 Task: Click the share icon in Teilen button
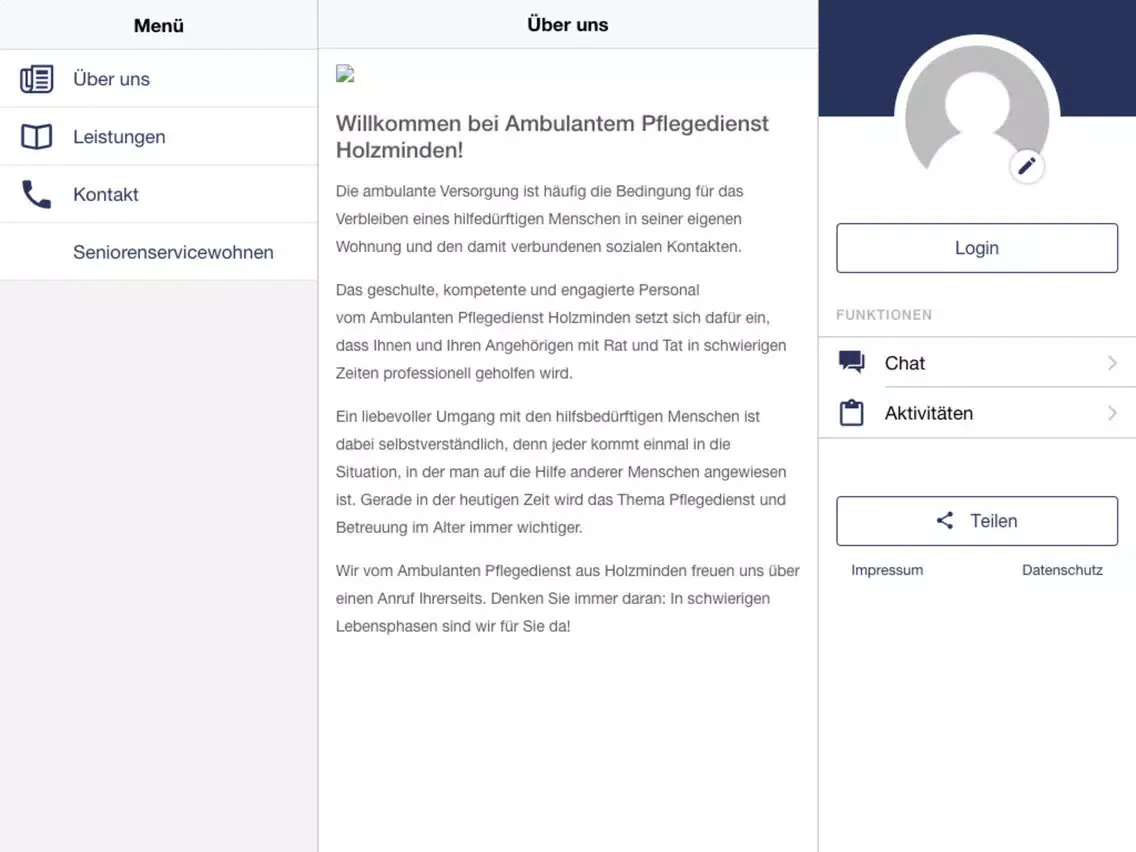pyautogui.click(x=945, y=521)
